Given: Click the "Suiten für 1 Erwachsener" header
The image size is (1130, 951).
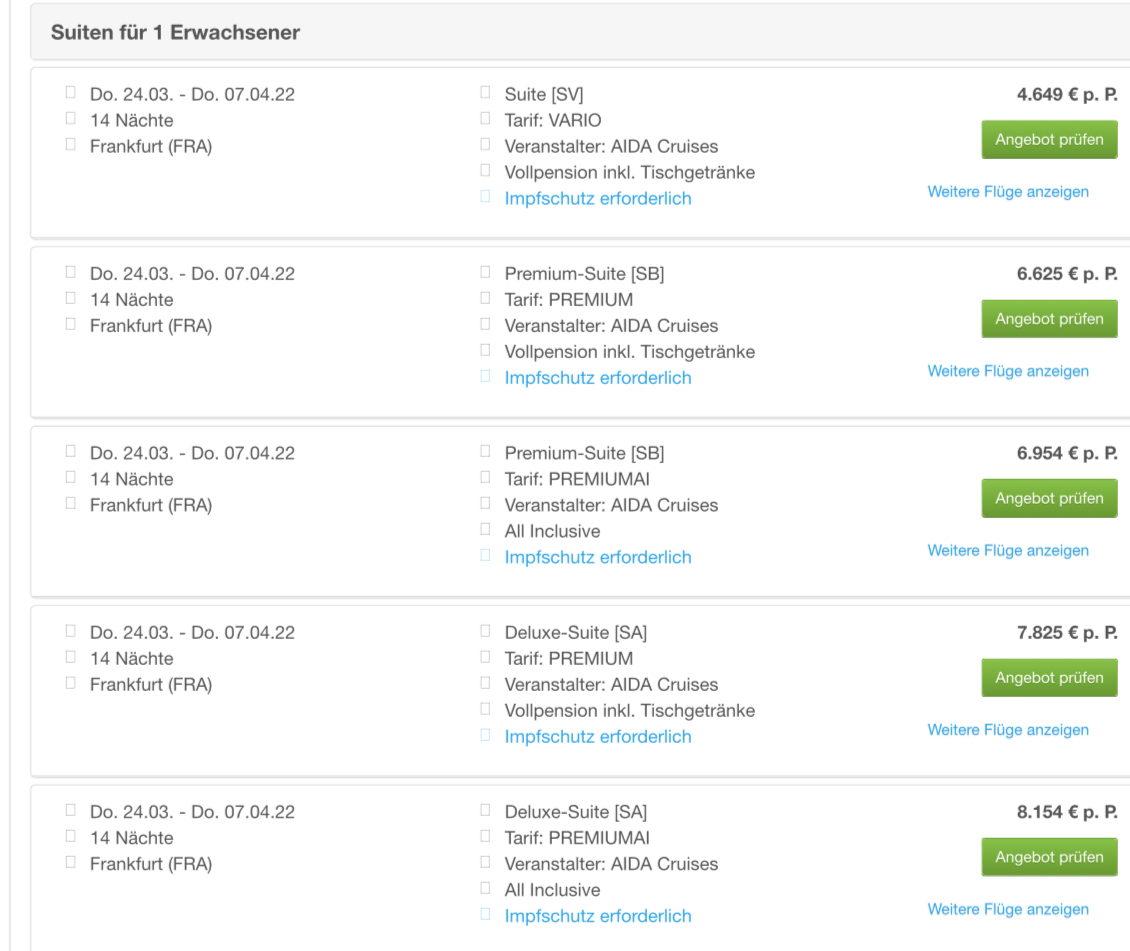Looking at the screenshot, I should (x=176, y=32).
